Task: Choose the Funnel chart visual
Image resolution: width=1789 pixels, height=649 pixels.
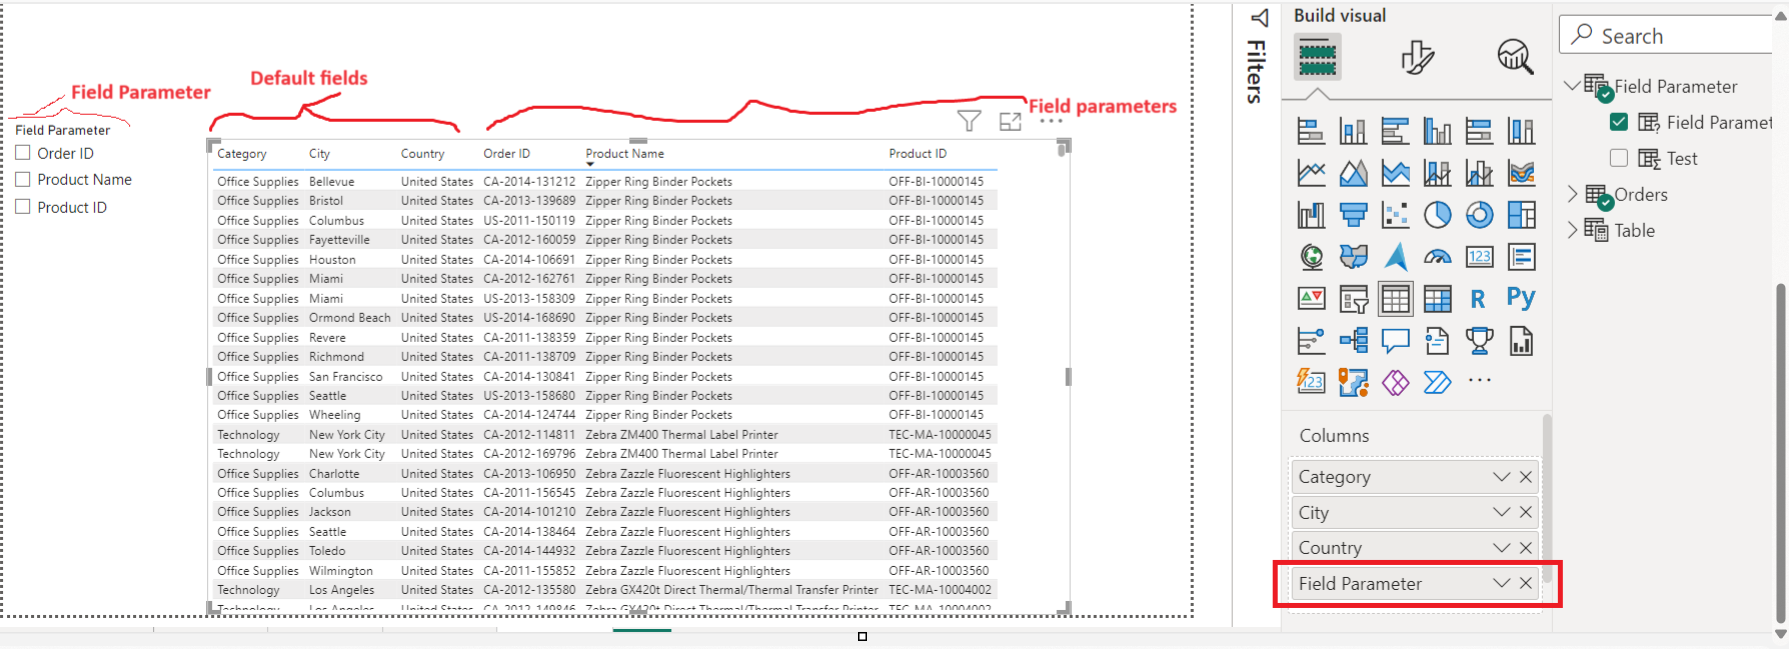Action: (x=1353, y=215)
